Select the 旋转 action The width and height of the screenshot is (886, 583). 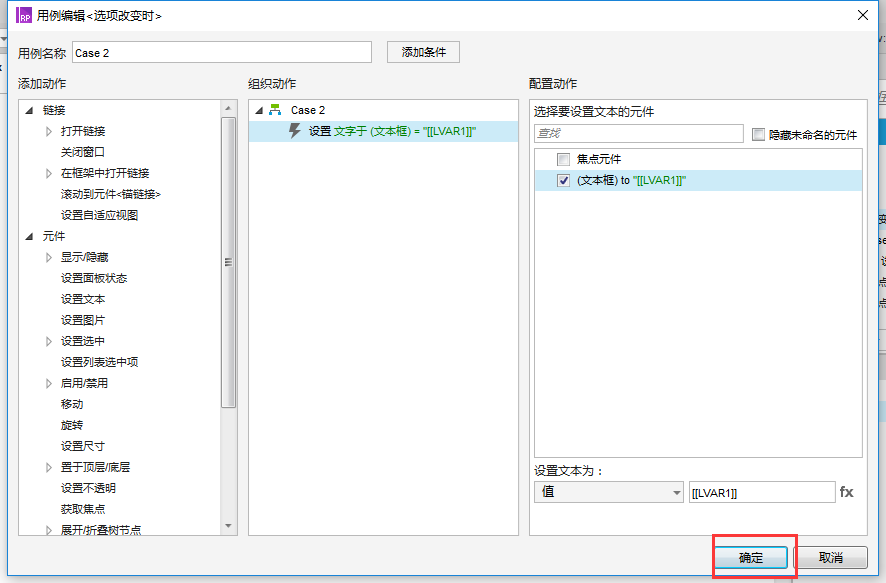(x=72, y=425)
